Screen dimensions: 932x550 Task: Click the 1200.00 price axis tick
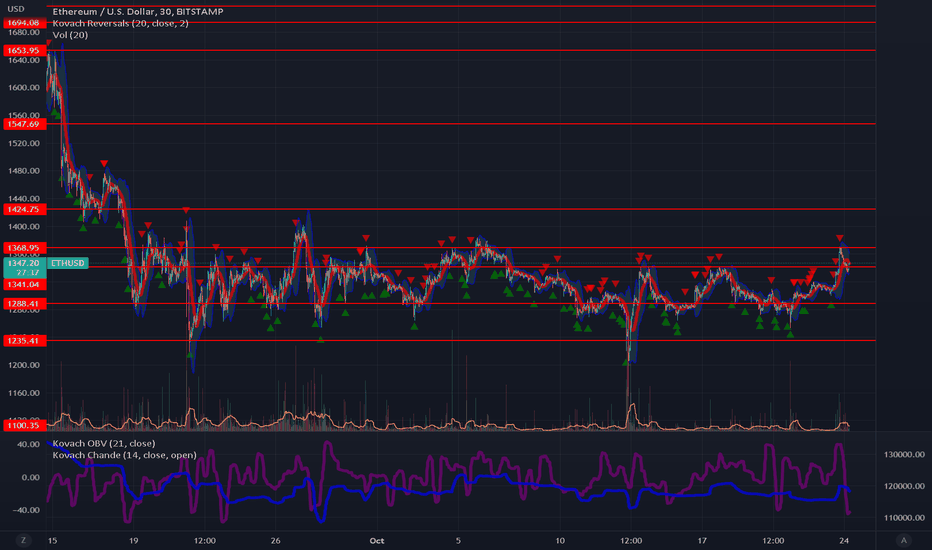pyautogui.click(x=24, y=365)
